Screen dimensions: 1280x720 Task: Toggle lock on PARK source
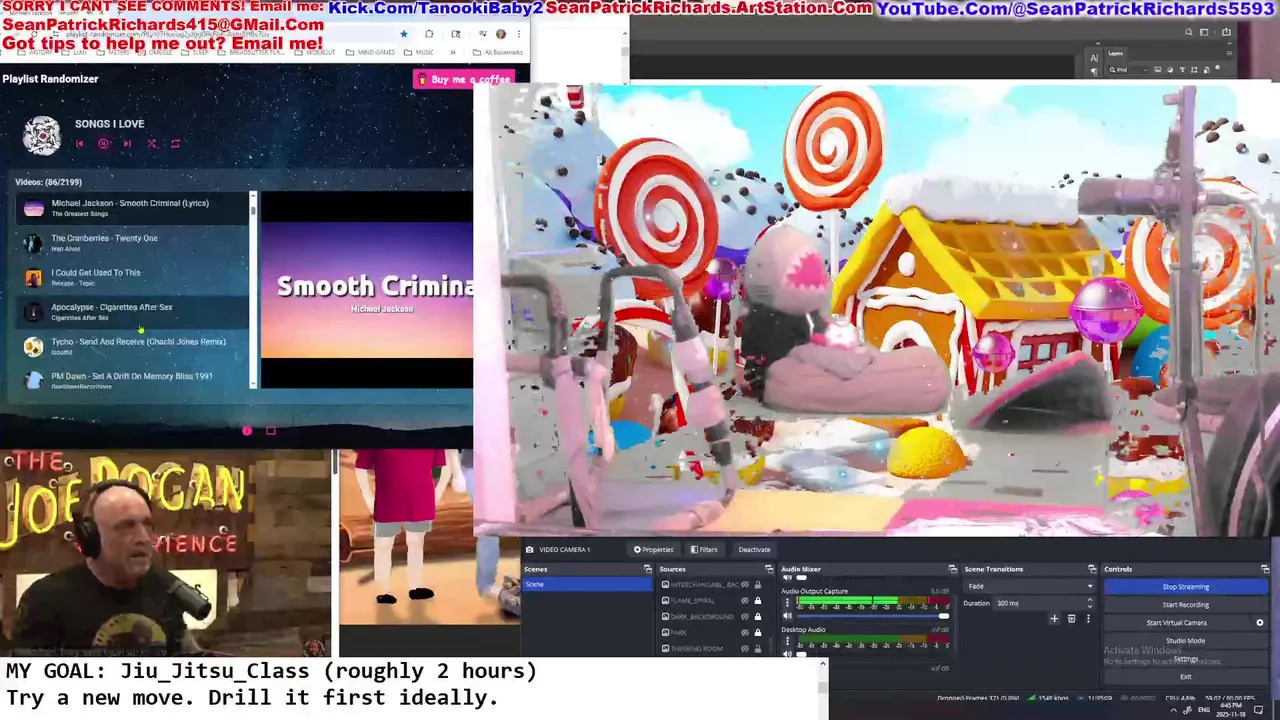tap(758, 632)
